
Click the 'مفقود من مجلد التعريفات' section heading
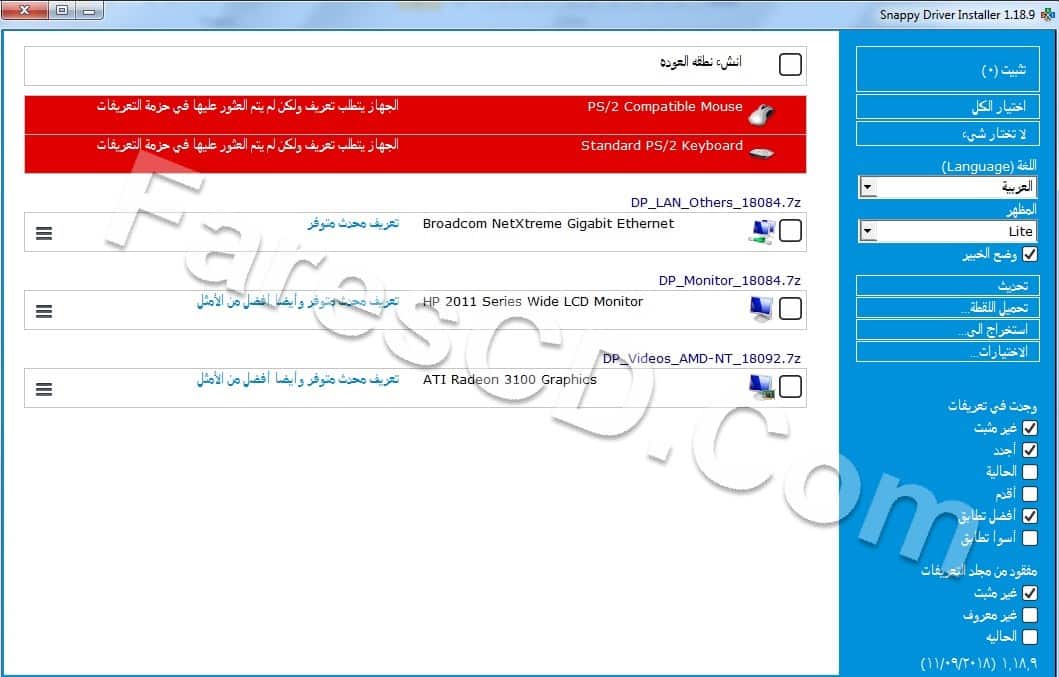[979, 570]
